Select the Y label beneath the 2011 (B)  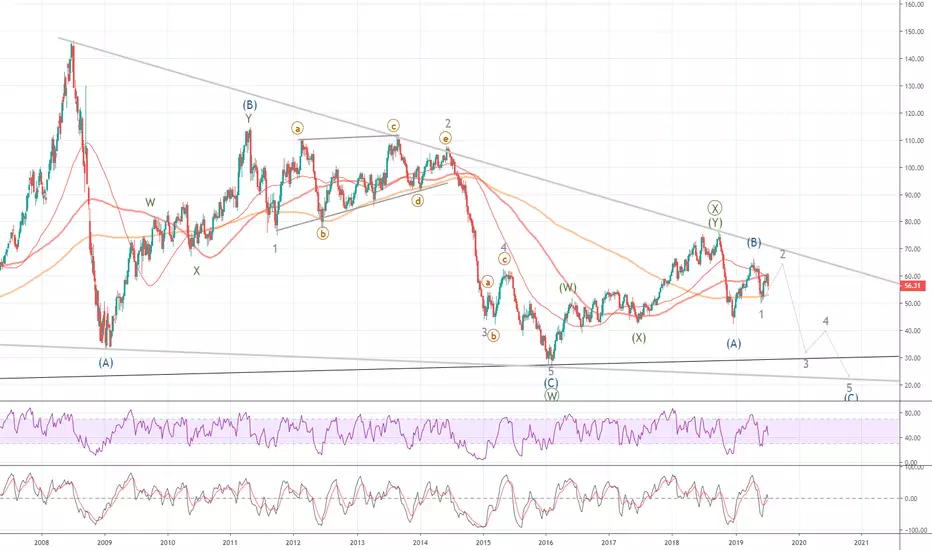pyautogui.click(x=249, y=118)
